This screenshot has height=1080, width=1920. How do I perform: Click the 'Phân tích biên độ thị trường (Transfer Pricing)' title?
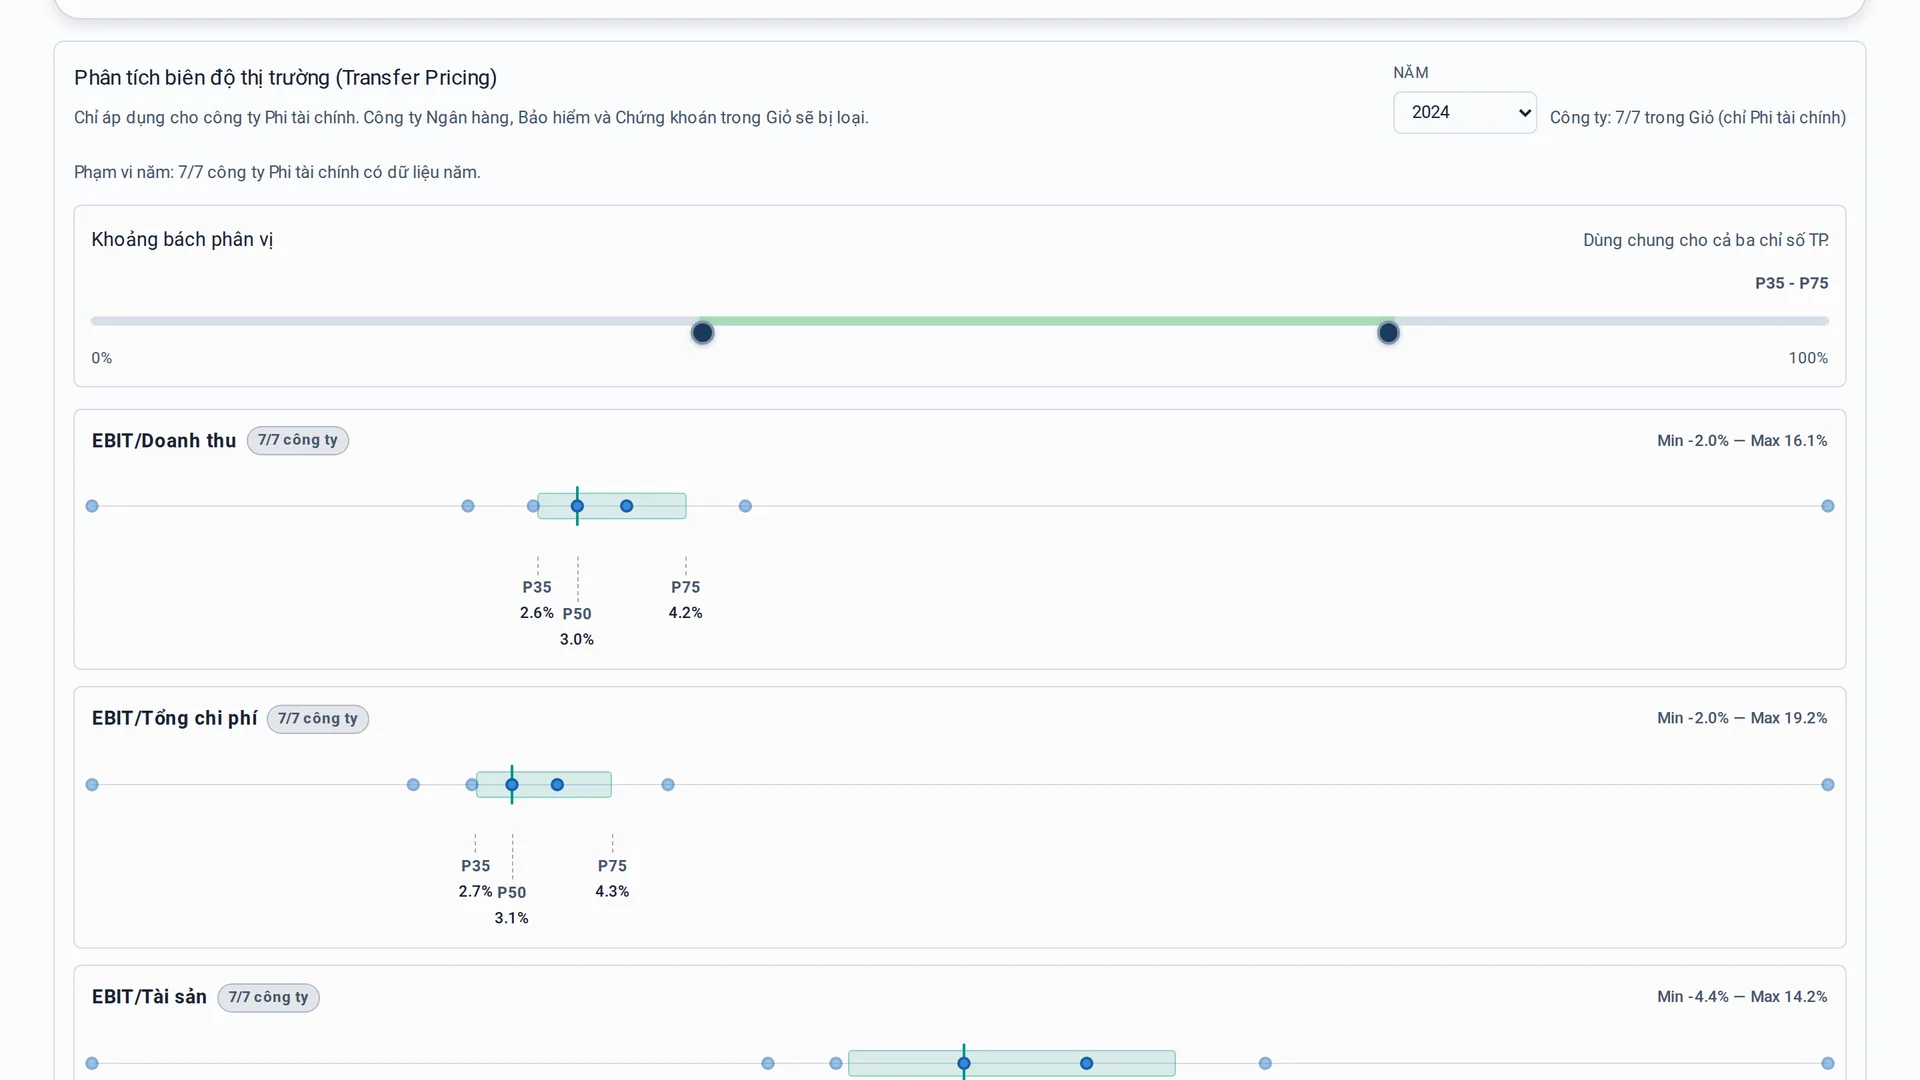285,78
